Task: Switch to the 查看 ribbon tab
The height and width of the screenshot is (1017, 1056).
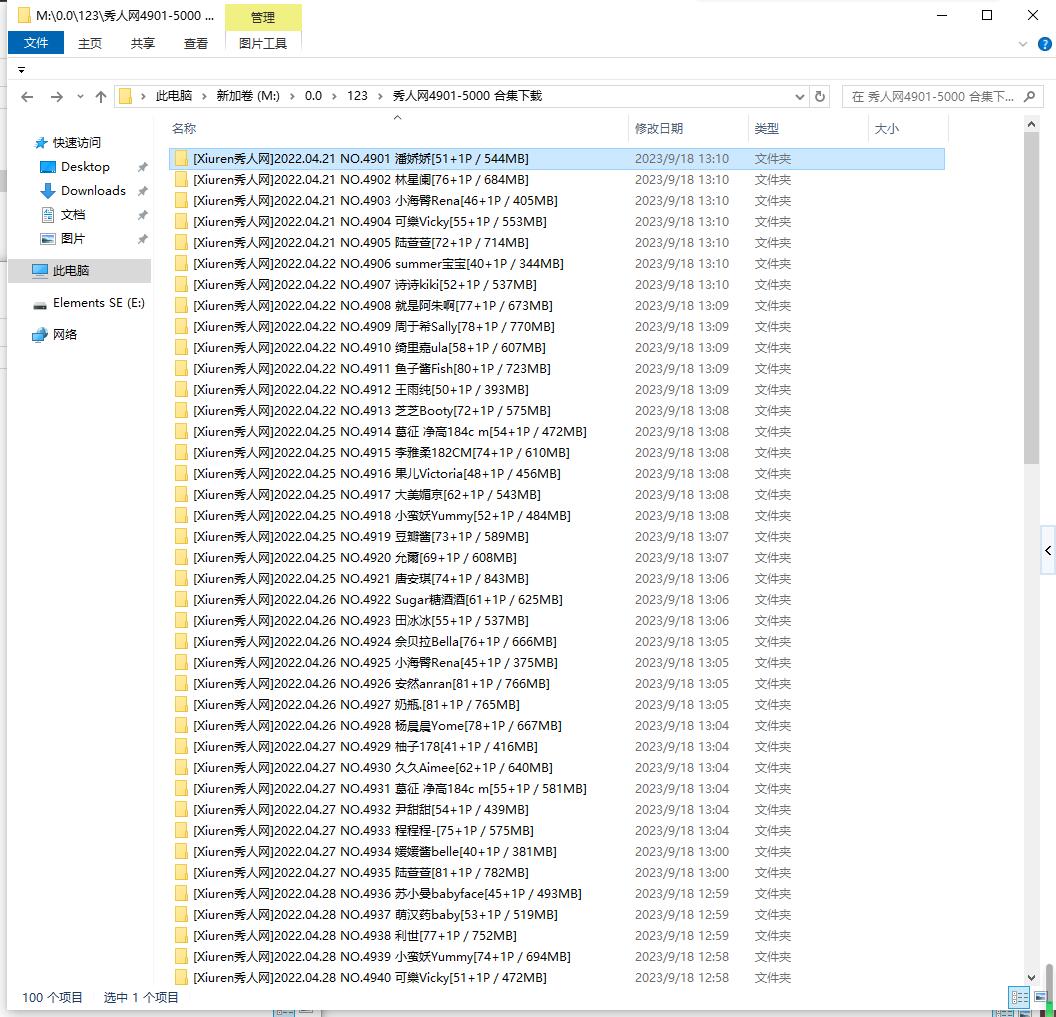Action: point(196,43)
